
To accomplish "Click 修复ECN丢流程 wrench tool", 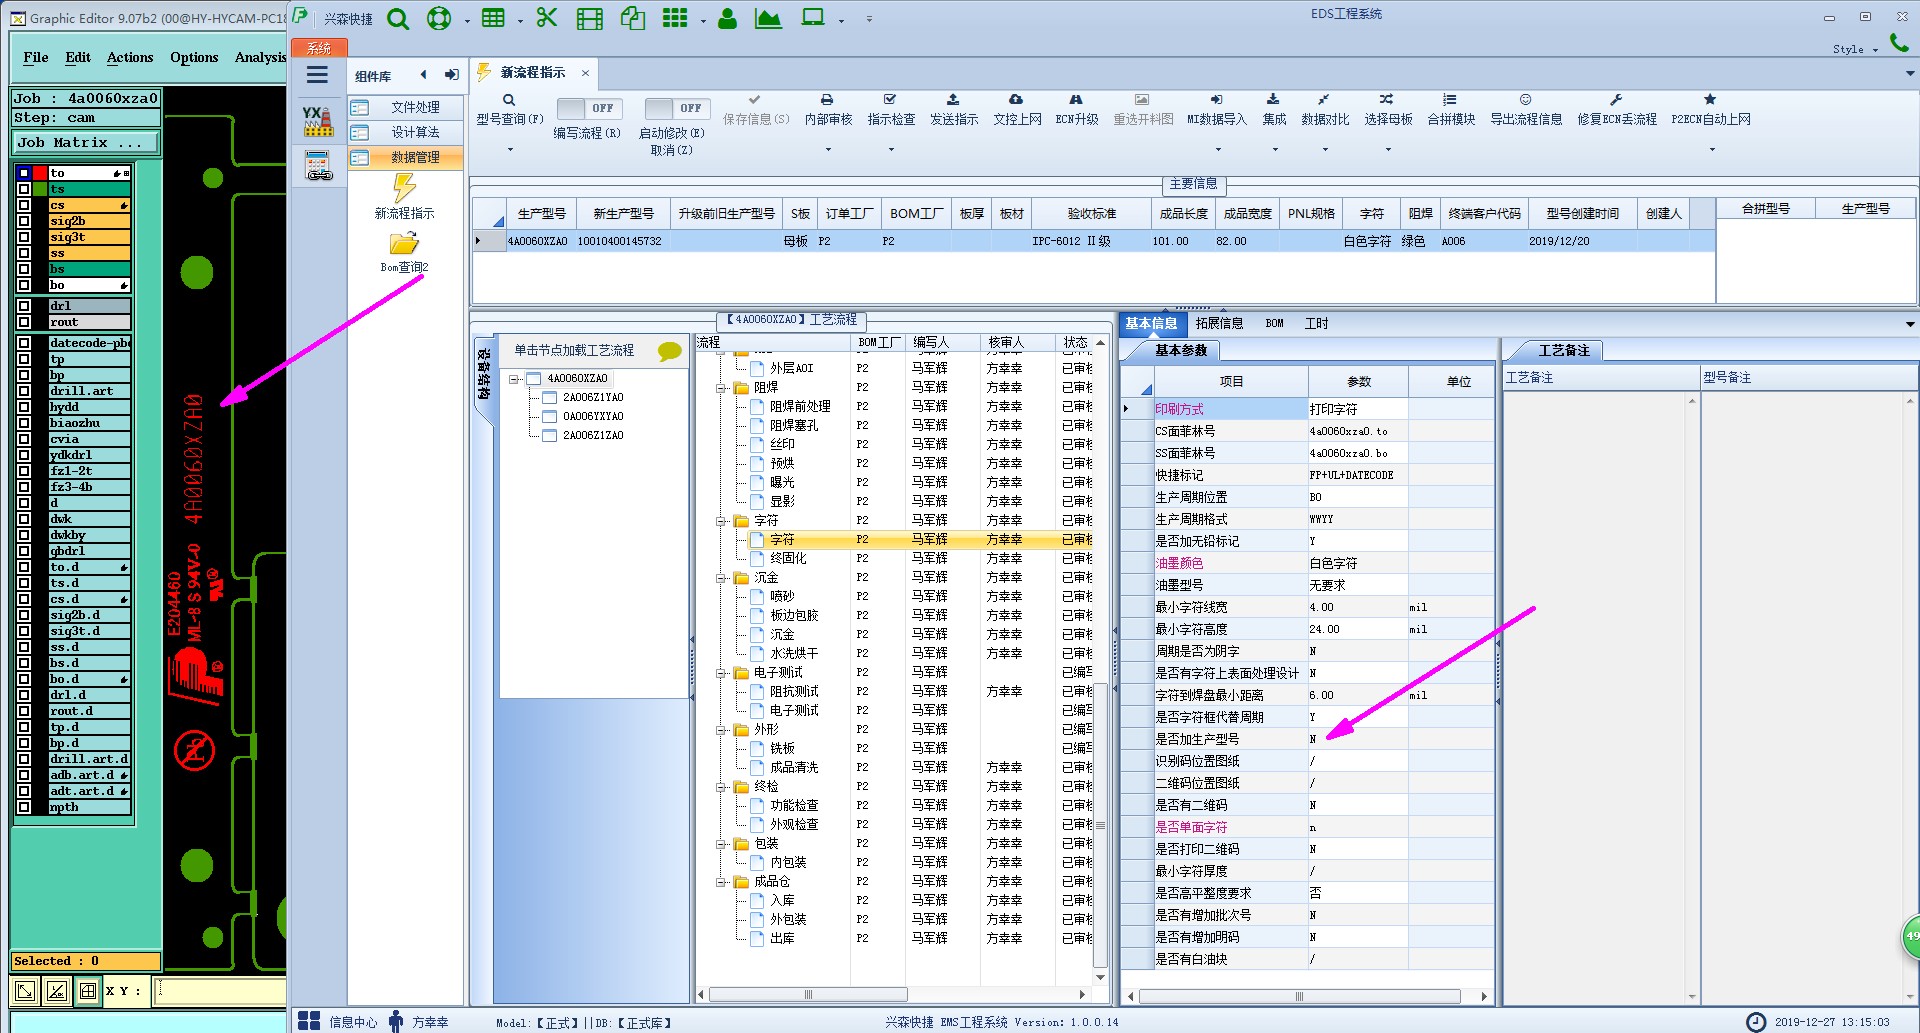I will 1616,110.
